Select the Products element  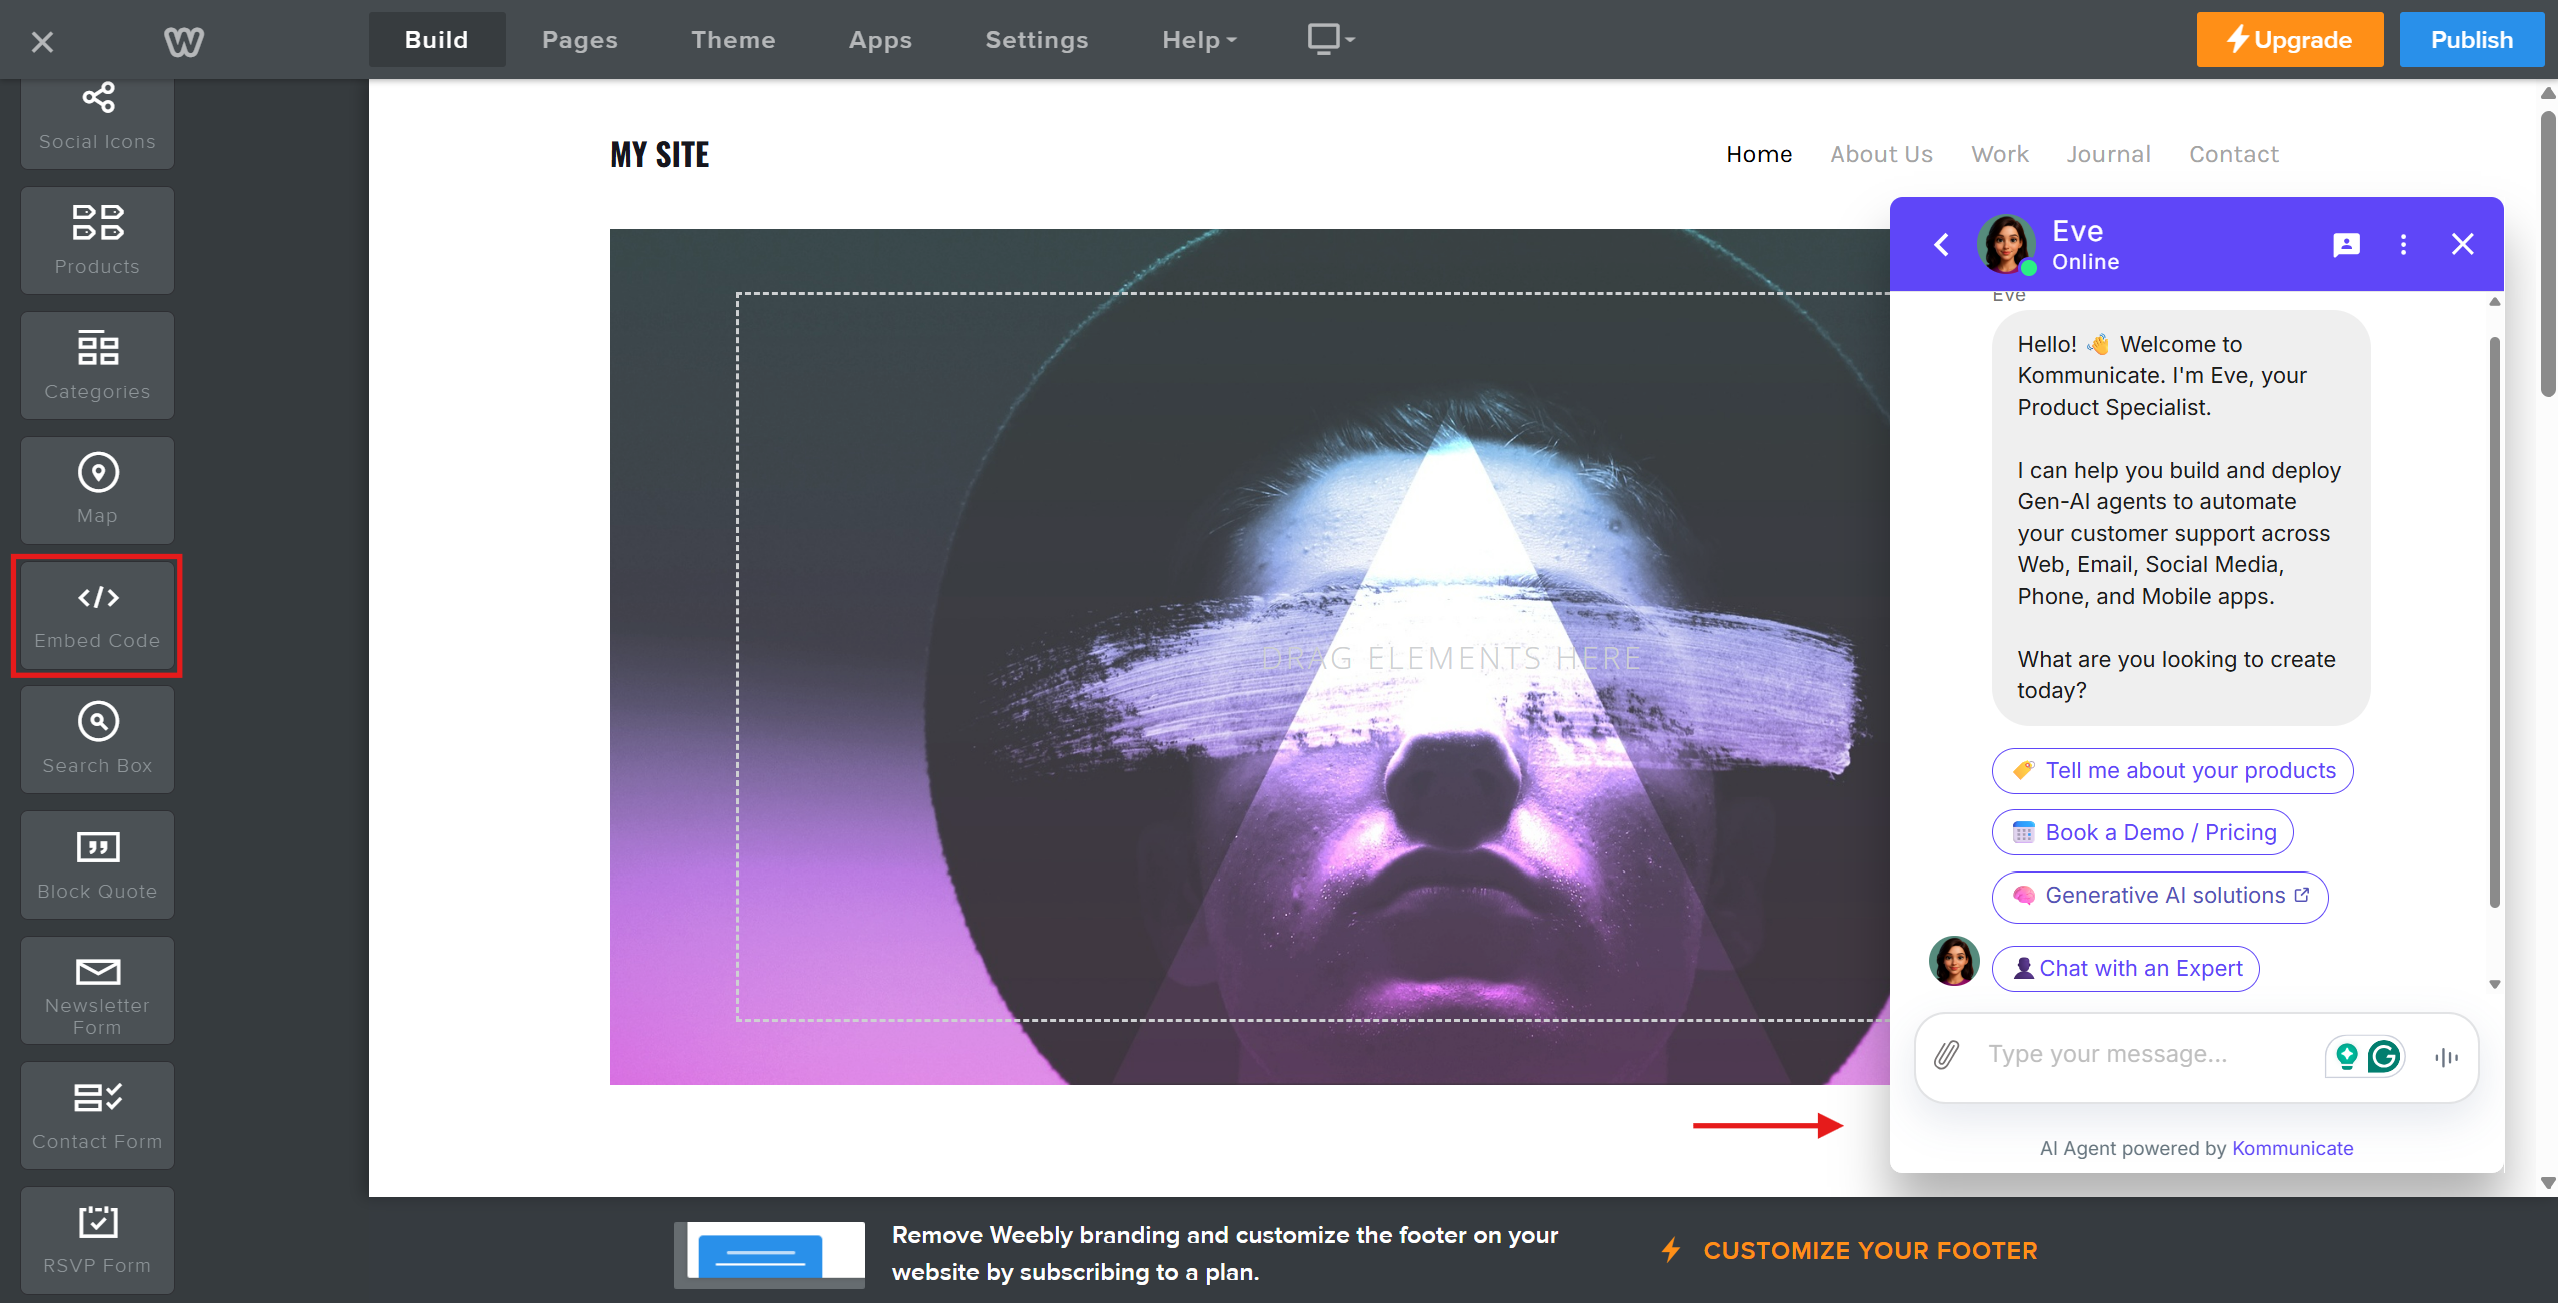97,241
